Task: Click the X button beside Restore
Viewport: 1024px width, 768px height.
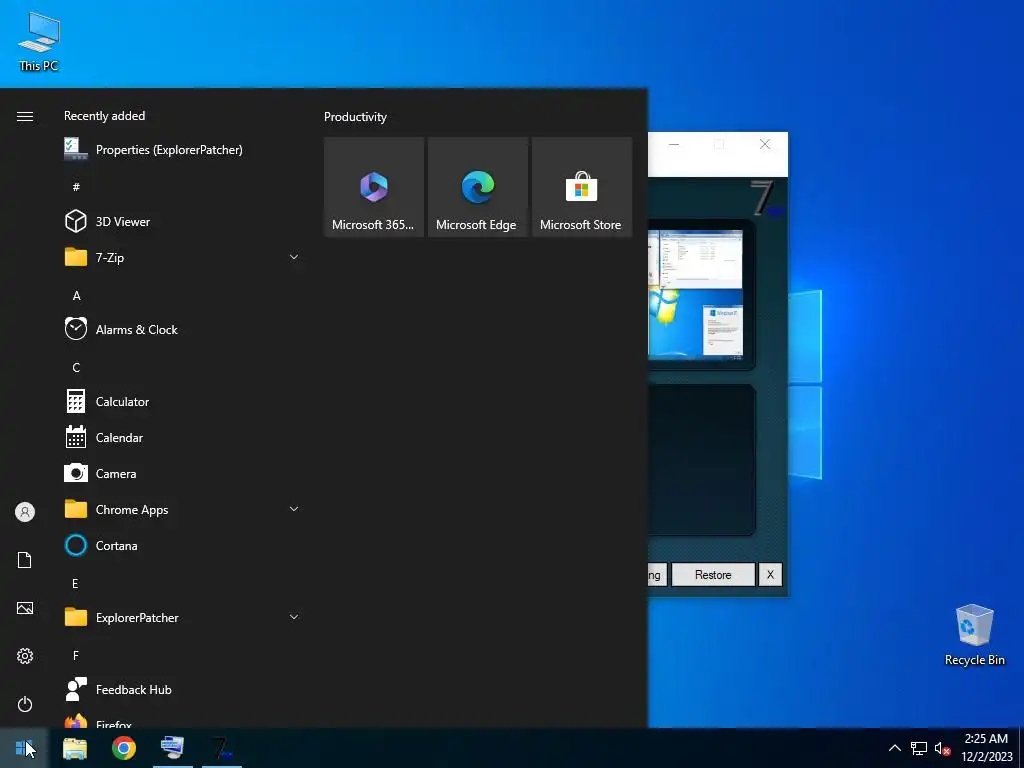Action: click(x=770, y=575)
